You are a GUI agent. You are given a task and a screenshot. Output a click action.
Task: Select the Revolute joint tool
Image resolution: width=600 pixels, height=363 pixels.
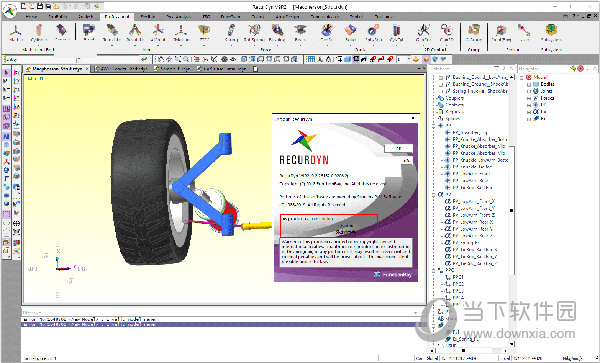coord(135,33)
